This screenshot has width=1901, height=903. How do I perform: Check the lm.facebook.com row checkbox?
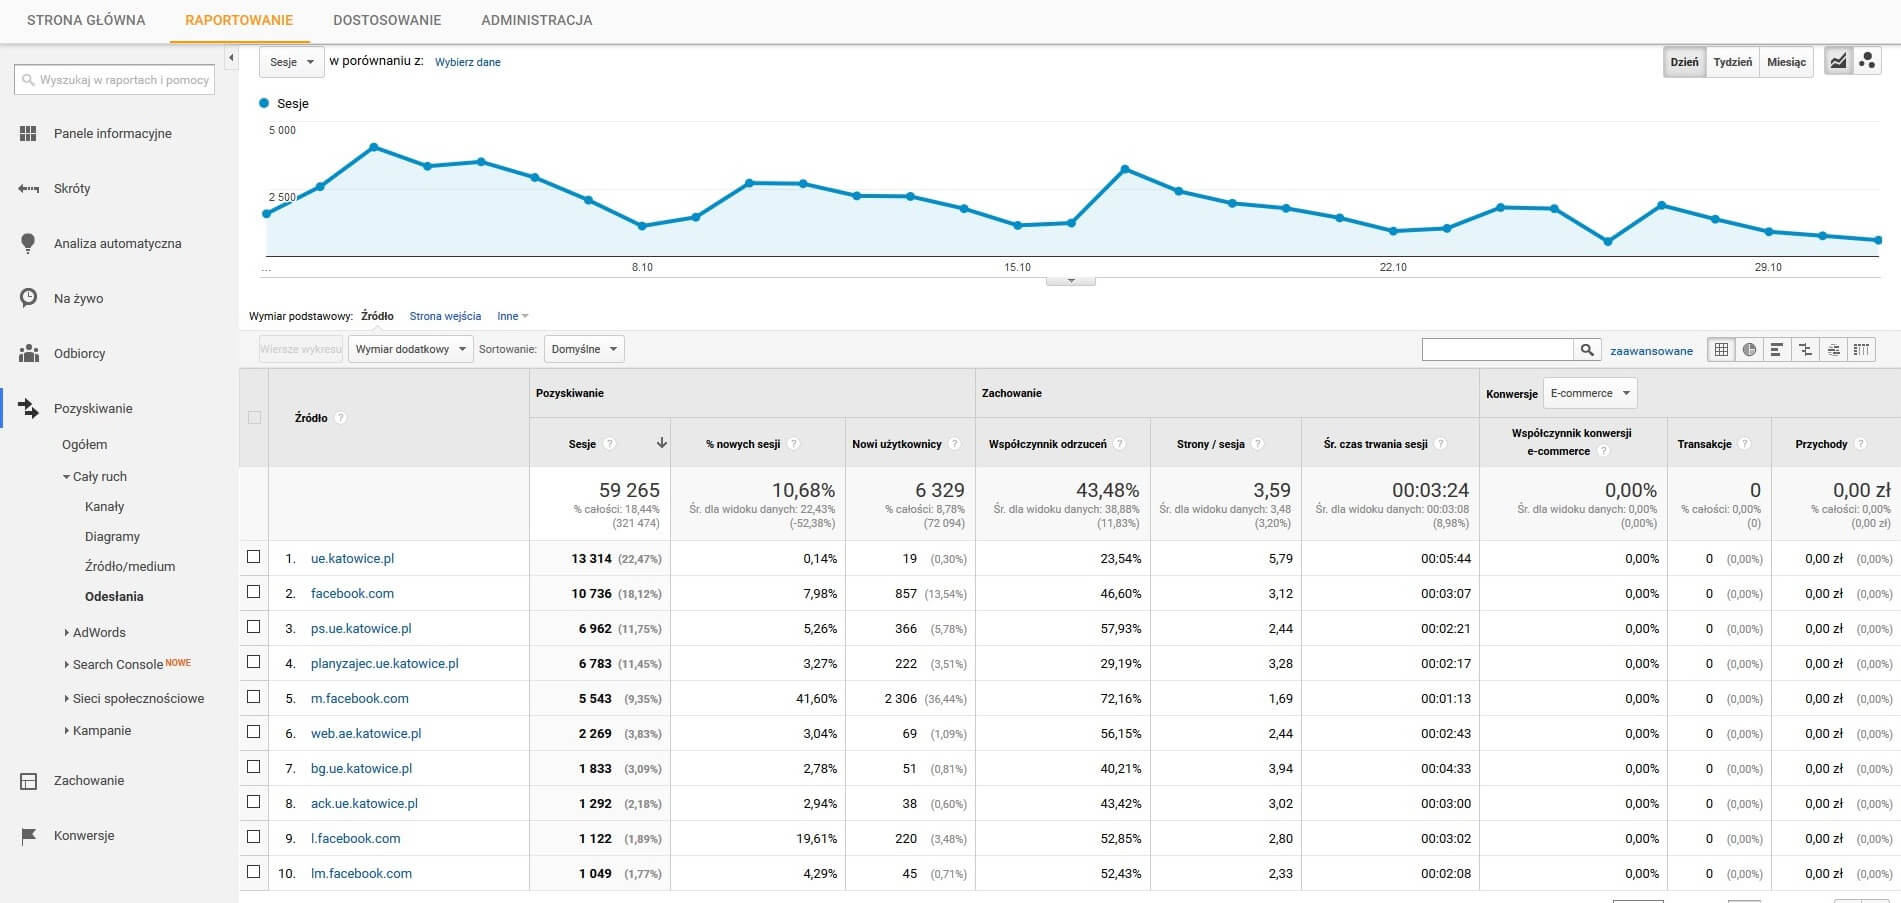[x=254, y=872]
